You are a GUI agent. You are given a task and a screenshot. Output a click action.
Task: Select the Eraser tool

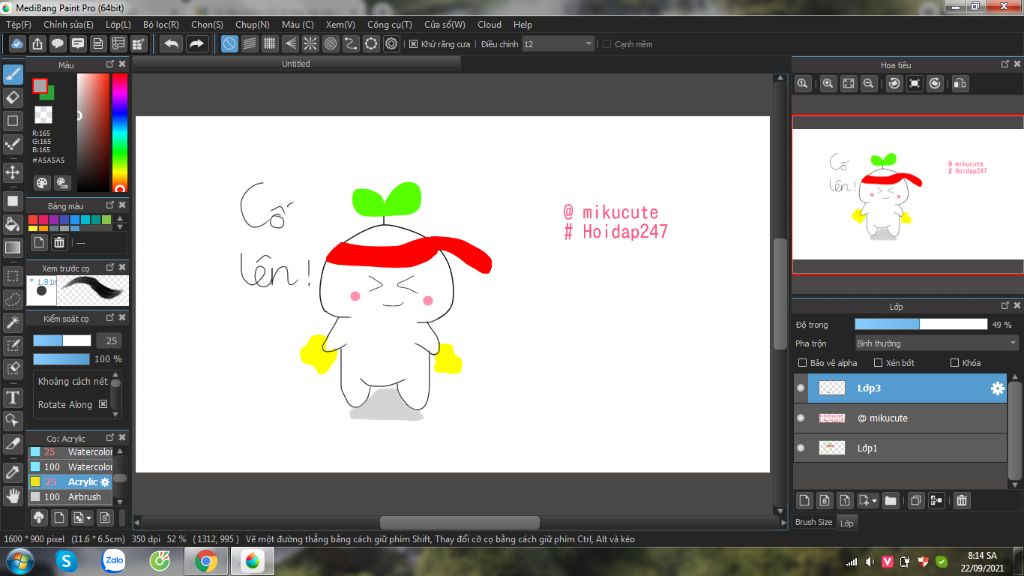click(x=12, y=98)
